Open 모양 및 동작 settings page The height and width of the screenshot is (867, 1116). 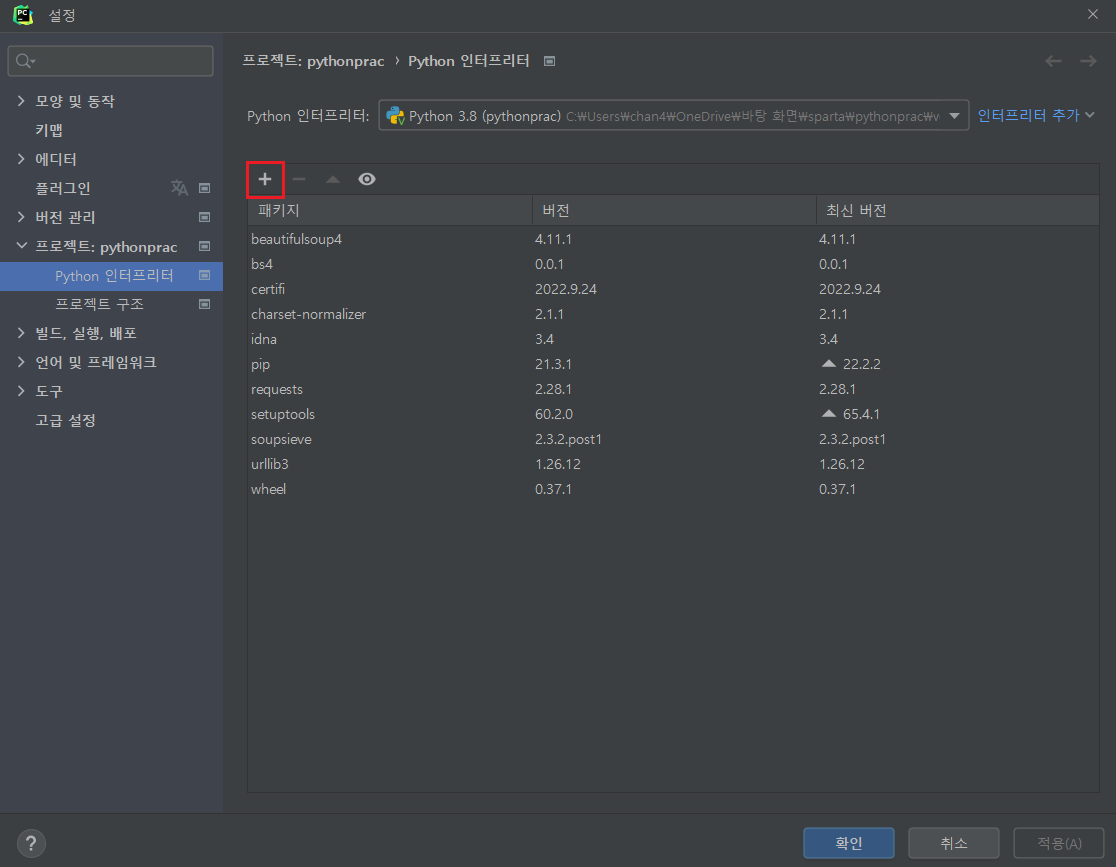75,101
